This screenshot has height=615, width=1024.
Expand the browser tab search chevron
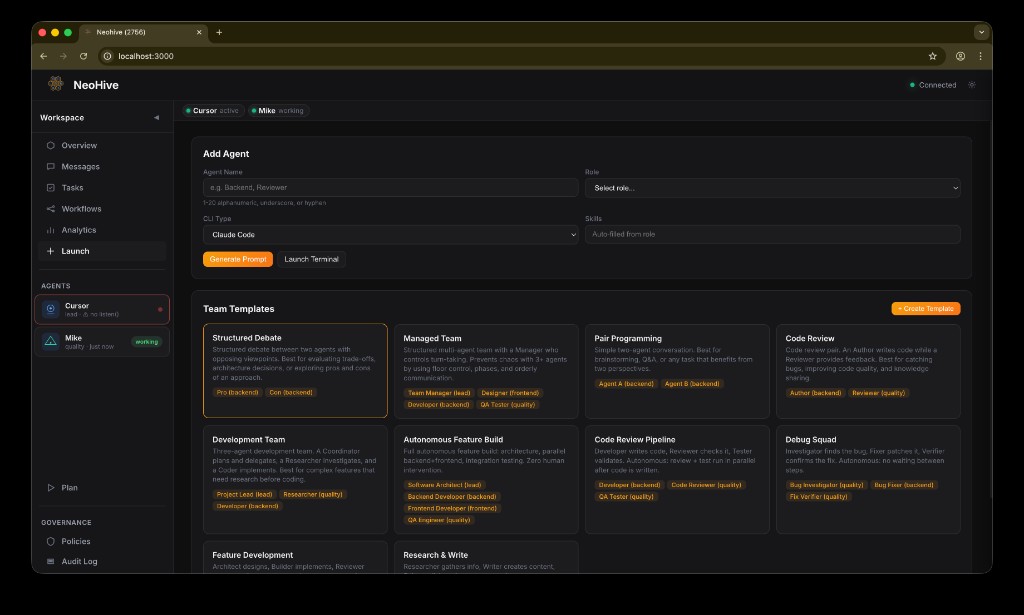981,32
